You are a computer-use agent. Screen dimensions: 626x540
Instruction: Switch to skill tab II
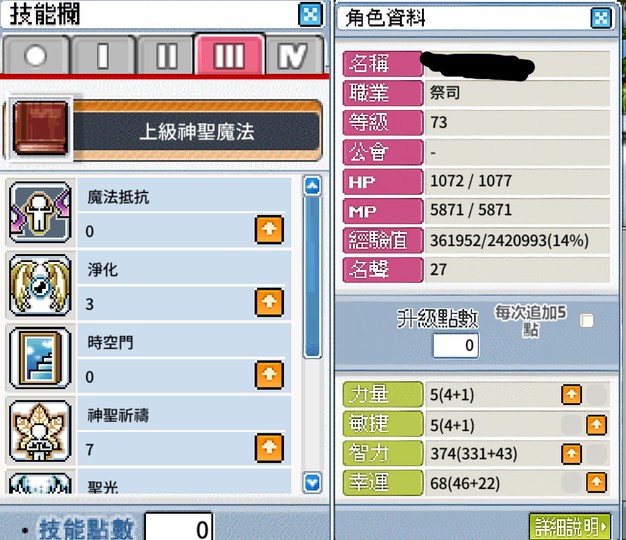[x=166, y=55]
